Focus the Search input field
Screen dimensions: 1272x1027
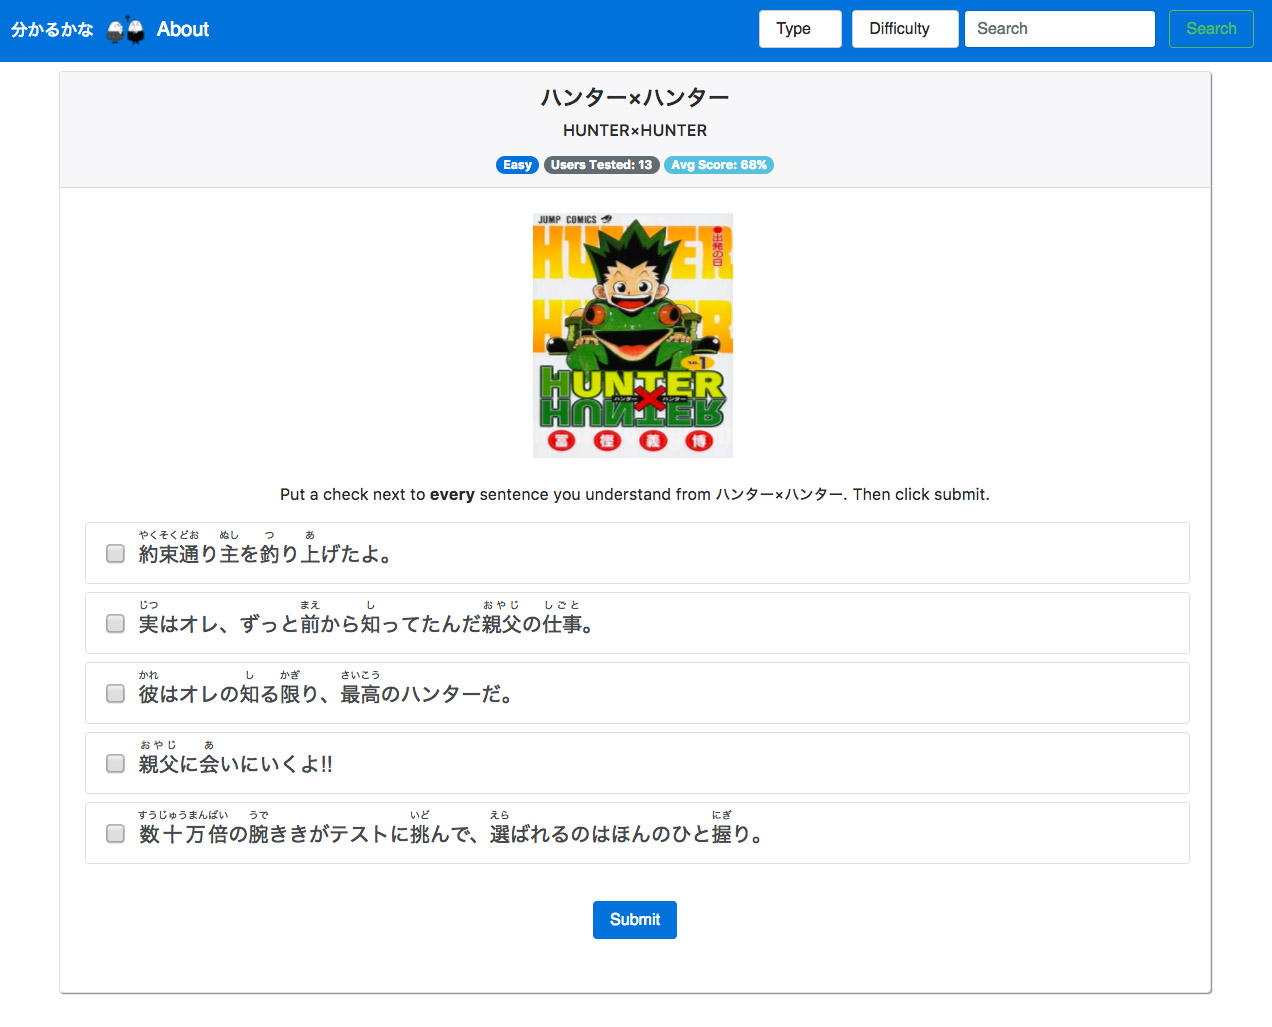(1060, 29)
